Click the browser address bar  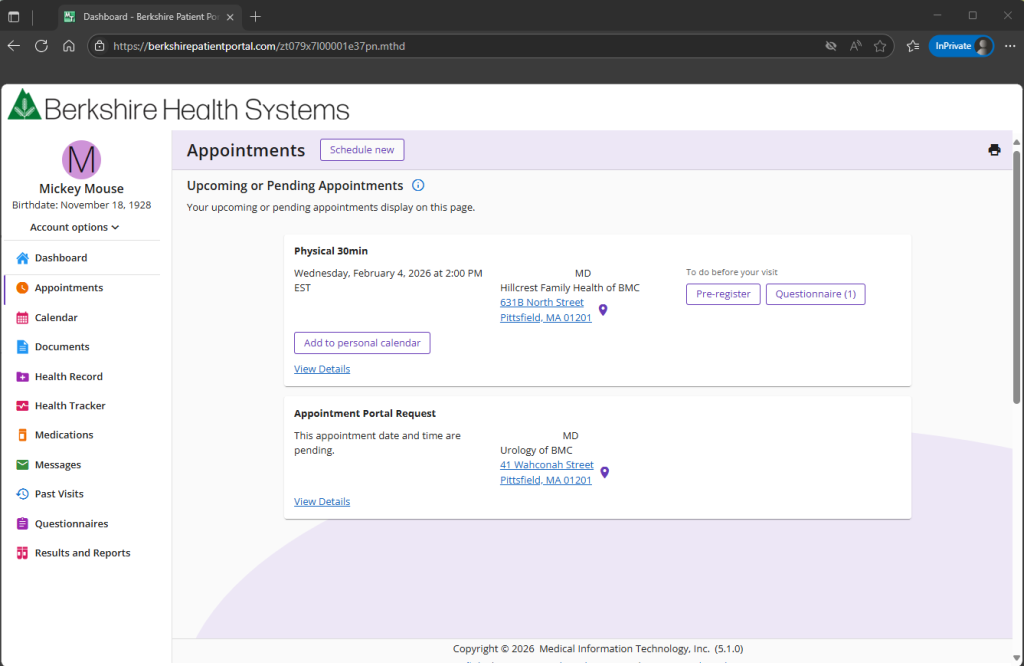[450, 46]
